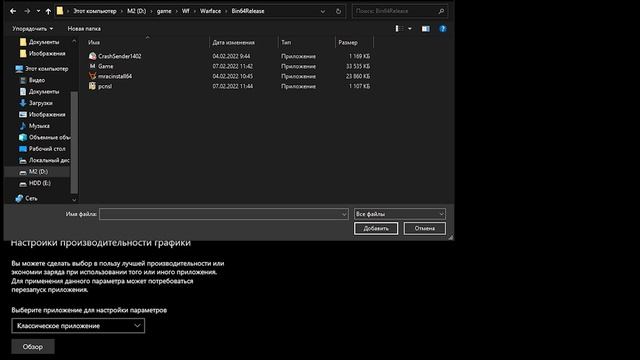The height and width of the screenshot is (360, 640).
Task: Open 'Видео' in navigation tree
Action: tap(37, 80)
